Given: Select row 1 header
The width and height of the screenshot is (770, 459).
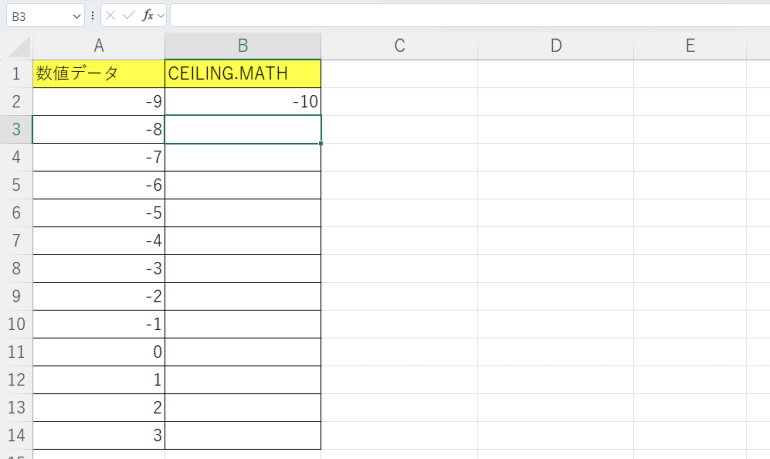Looking at the screenshot, I should (16, 74).
